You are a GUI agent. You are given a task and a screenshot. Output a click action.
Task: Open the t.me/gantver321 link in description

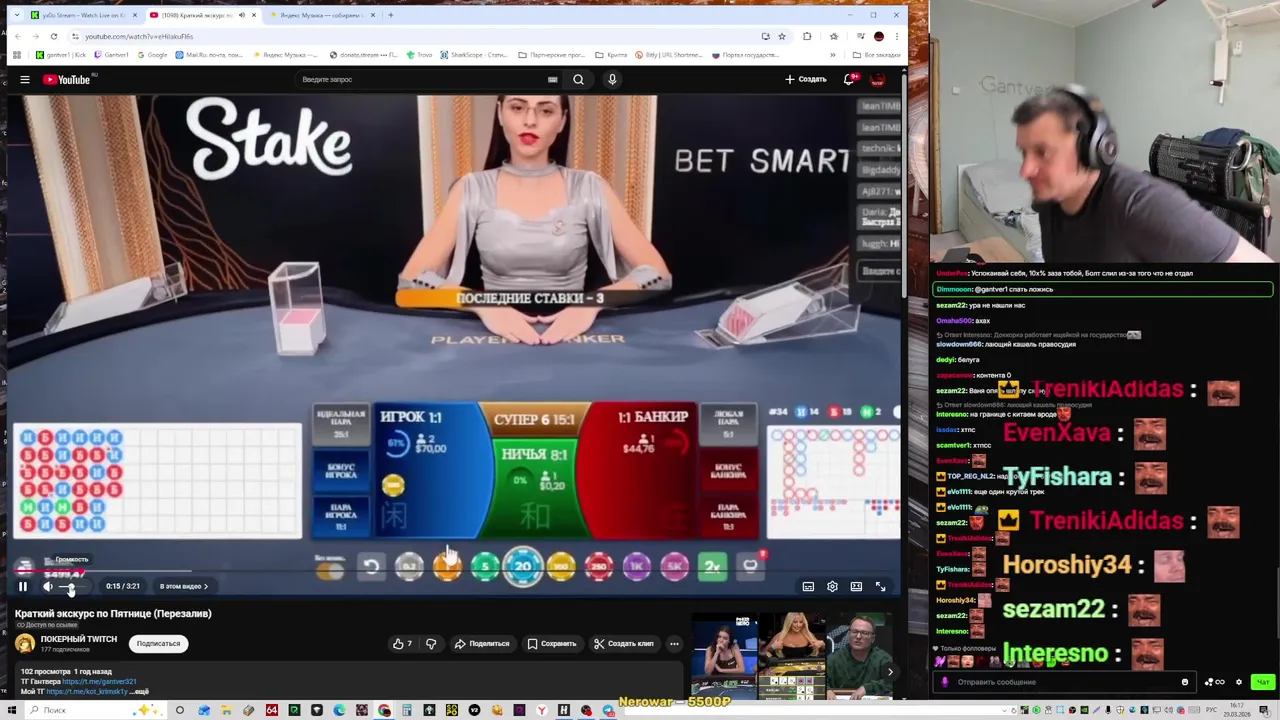99,681
